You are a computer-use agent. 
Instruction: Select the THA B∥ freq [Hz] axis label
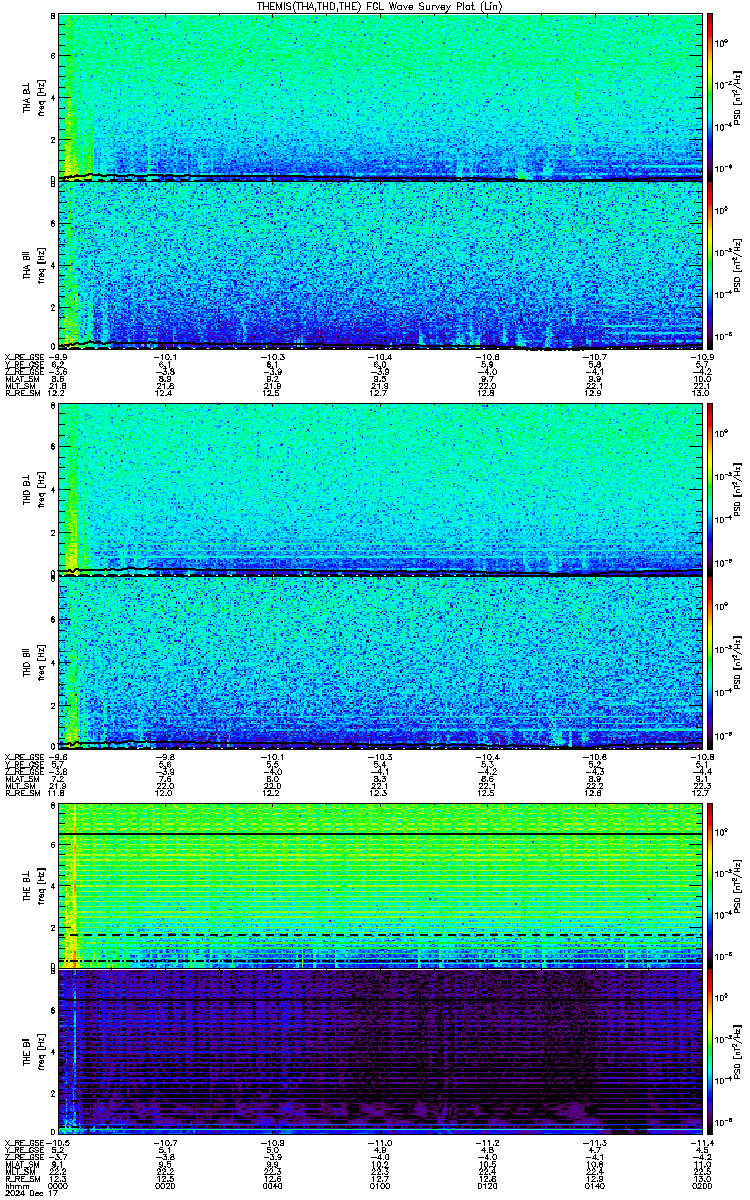pyautogui.click(x=37, y=264)
